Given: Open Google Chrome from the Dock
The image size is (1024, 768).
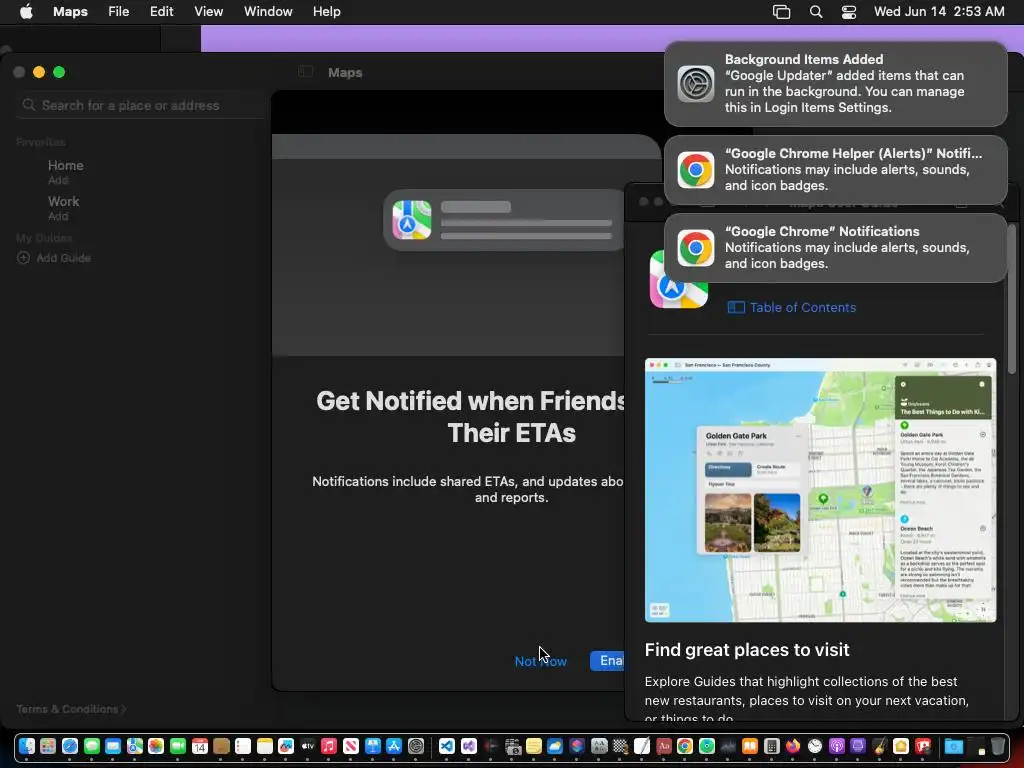Looking at the screenshot, I should 684,746.
